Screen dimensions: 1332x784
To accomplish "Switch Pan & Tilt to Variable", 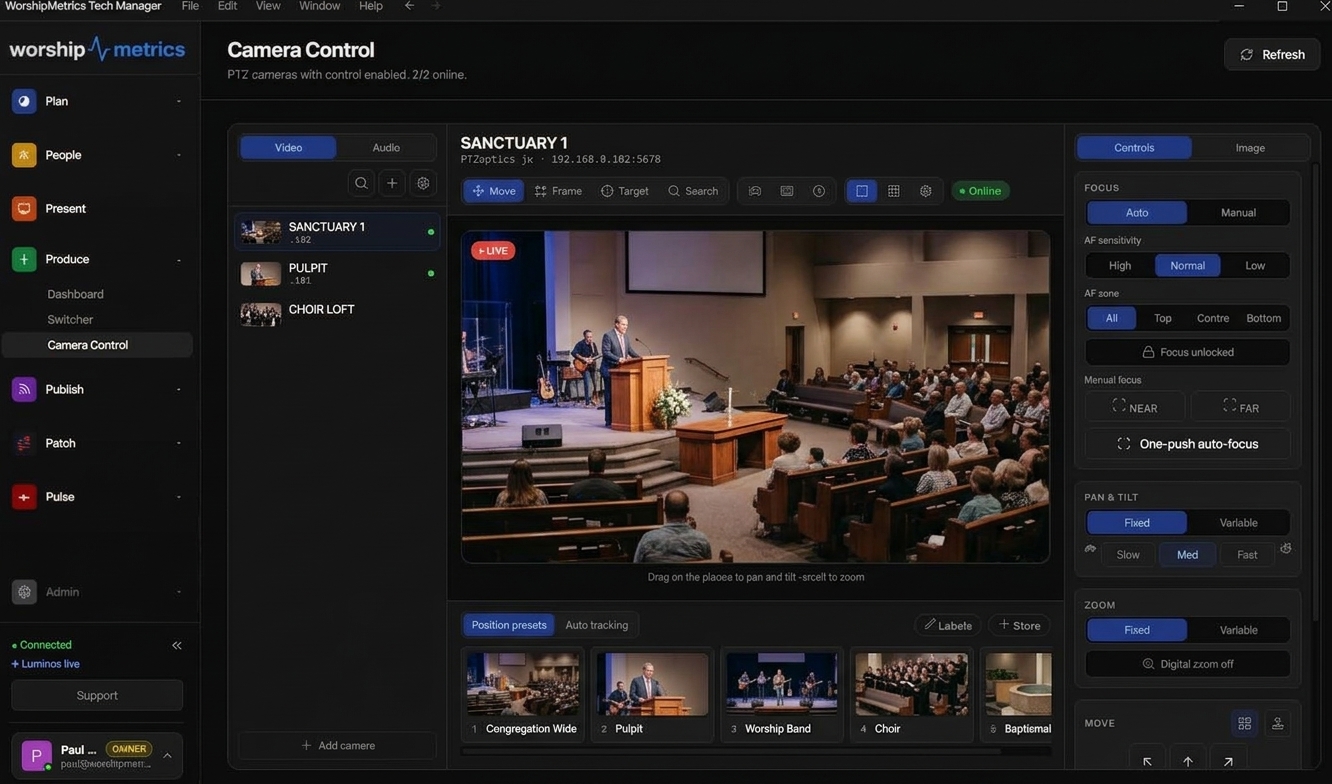I will (x=1238, y=523).
